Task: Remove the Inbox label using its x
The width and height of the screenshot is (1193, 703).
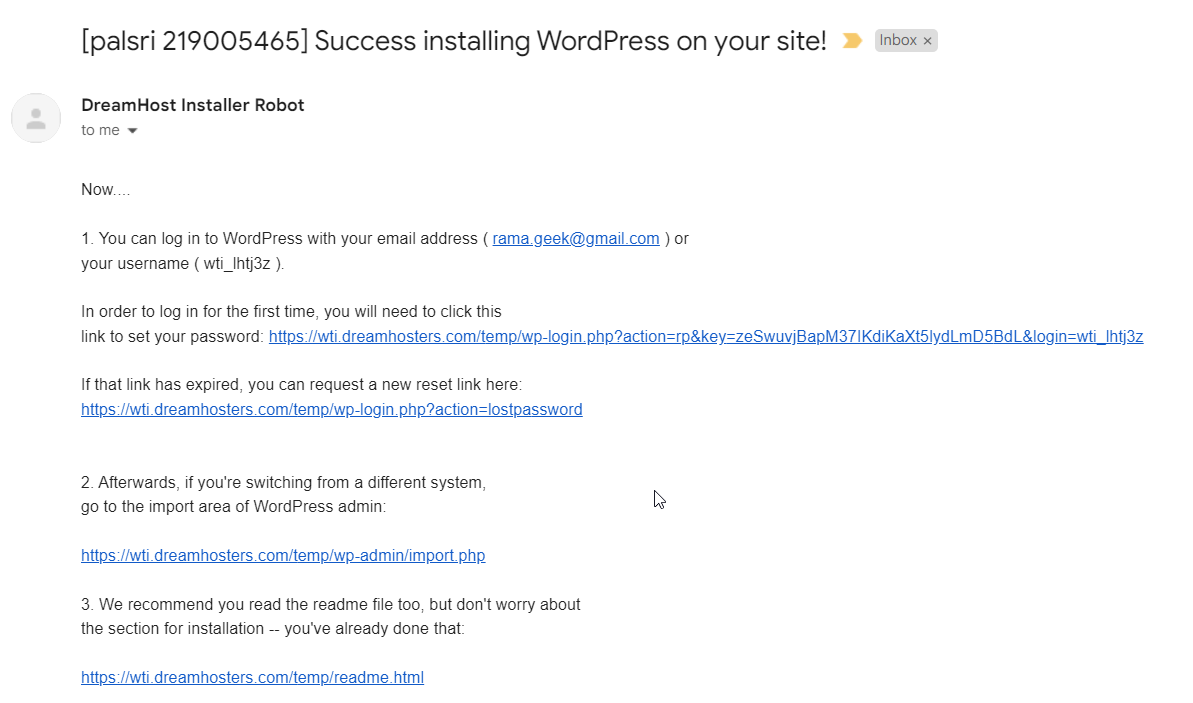Action: click(x=927, y=40)
